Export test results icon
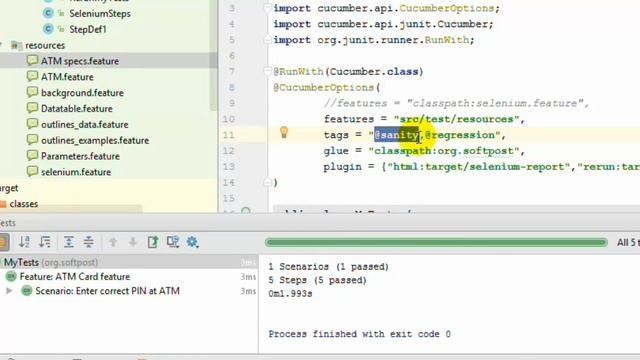This screenshot has height=360, width=640. pyautogui.click(x=153, y=242)
